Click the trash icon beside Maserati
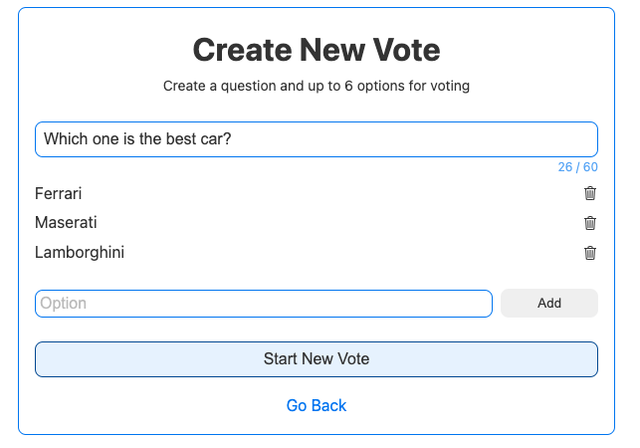Image resolution: width=640 pixels, height=448 pixels. (x=590, y=223)
